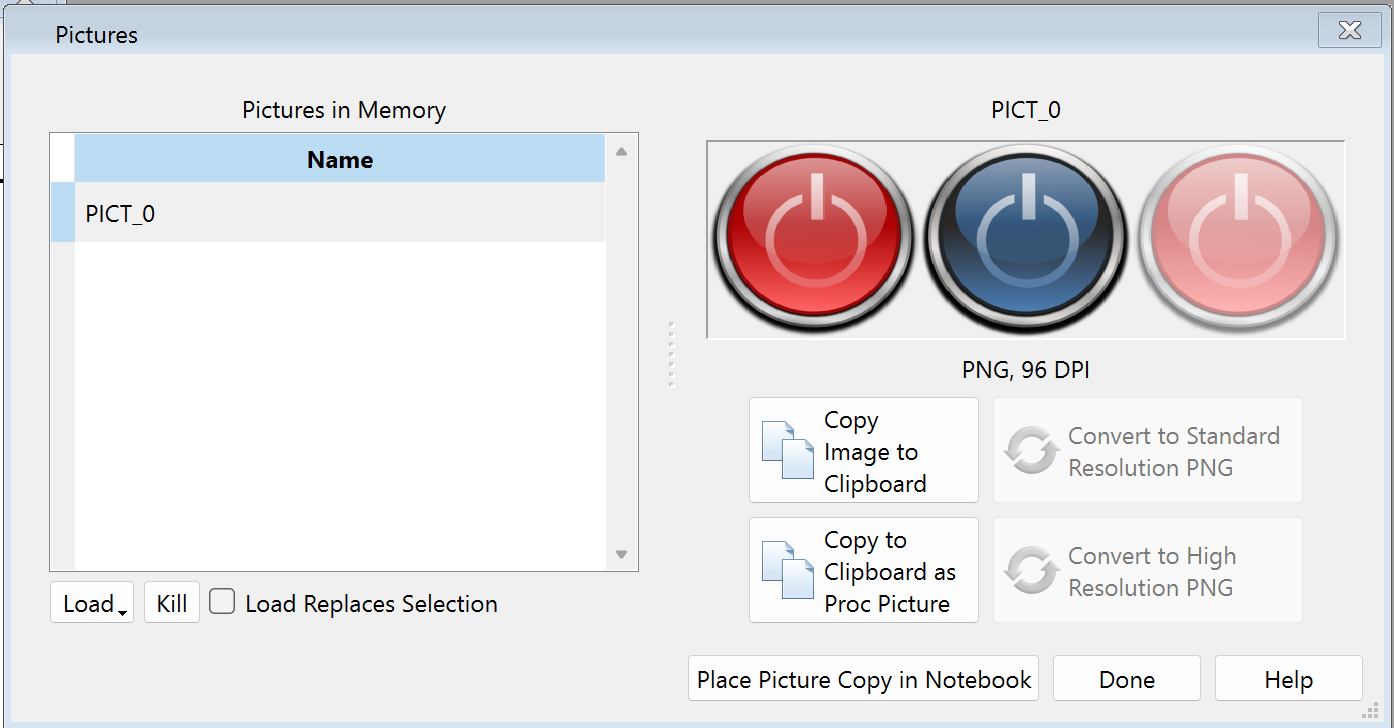Open Help for the Pictures dialog
The width and height of the screenshot is (1394, 728).
point(1288,680)
